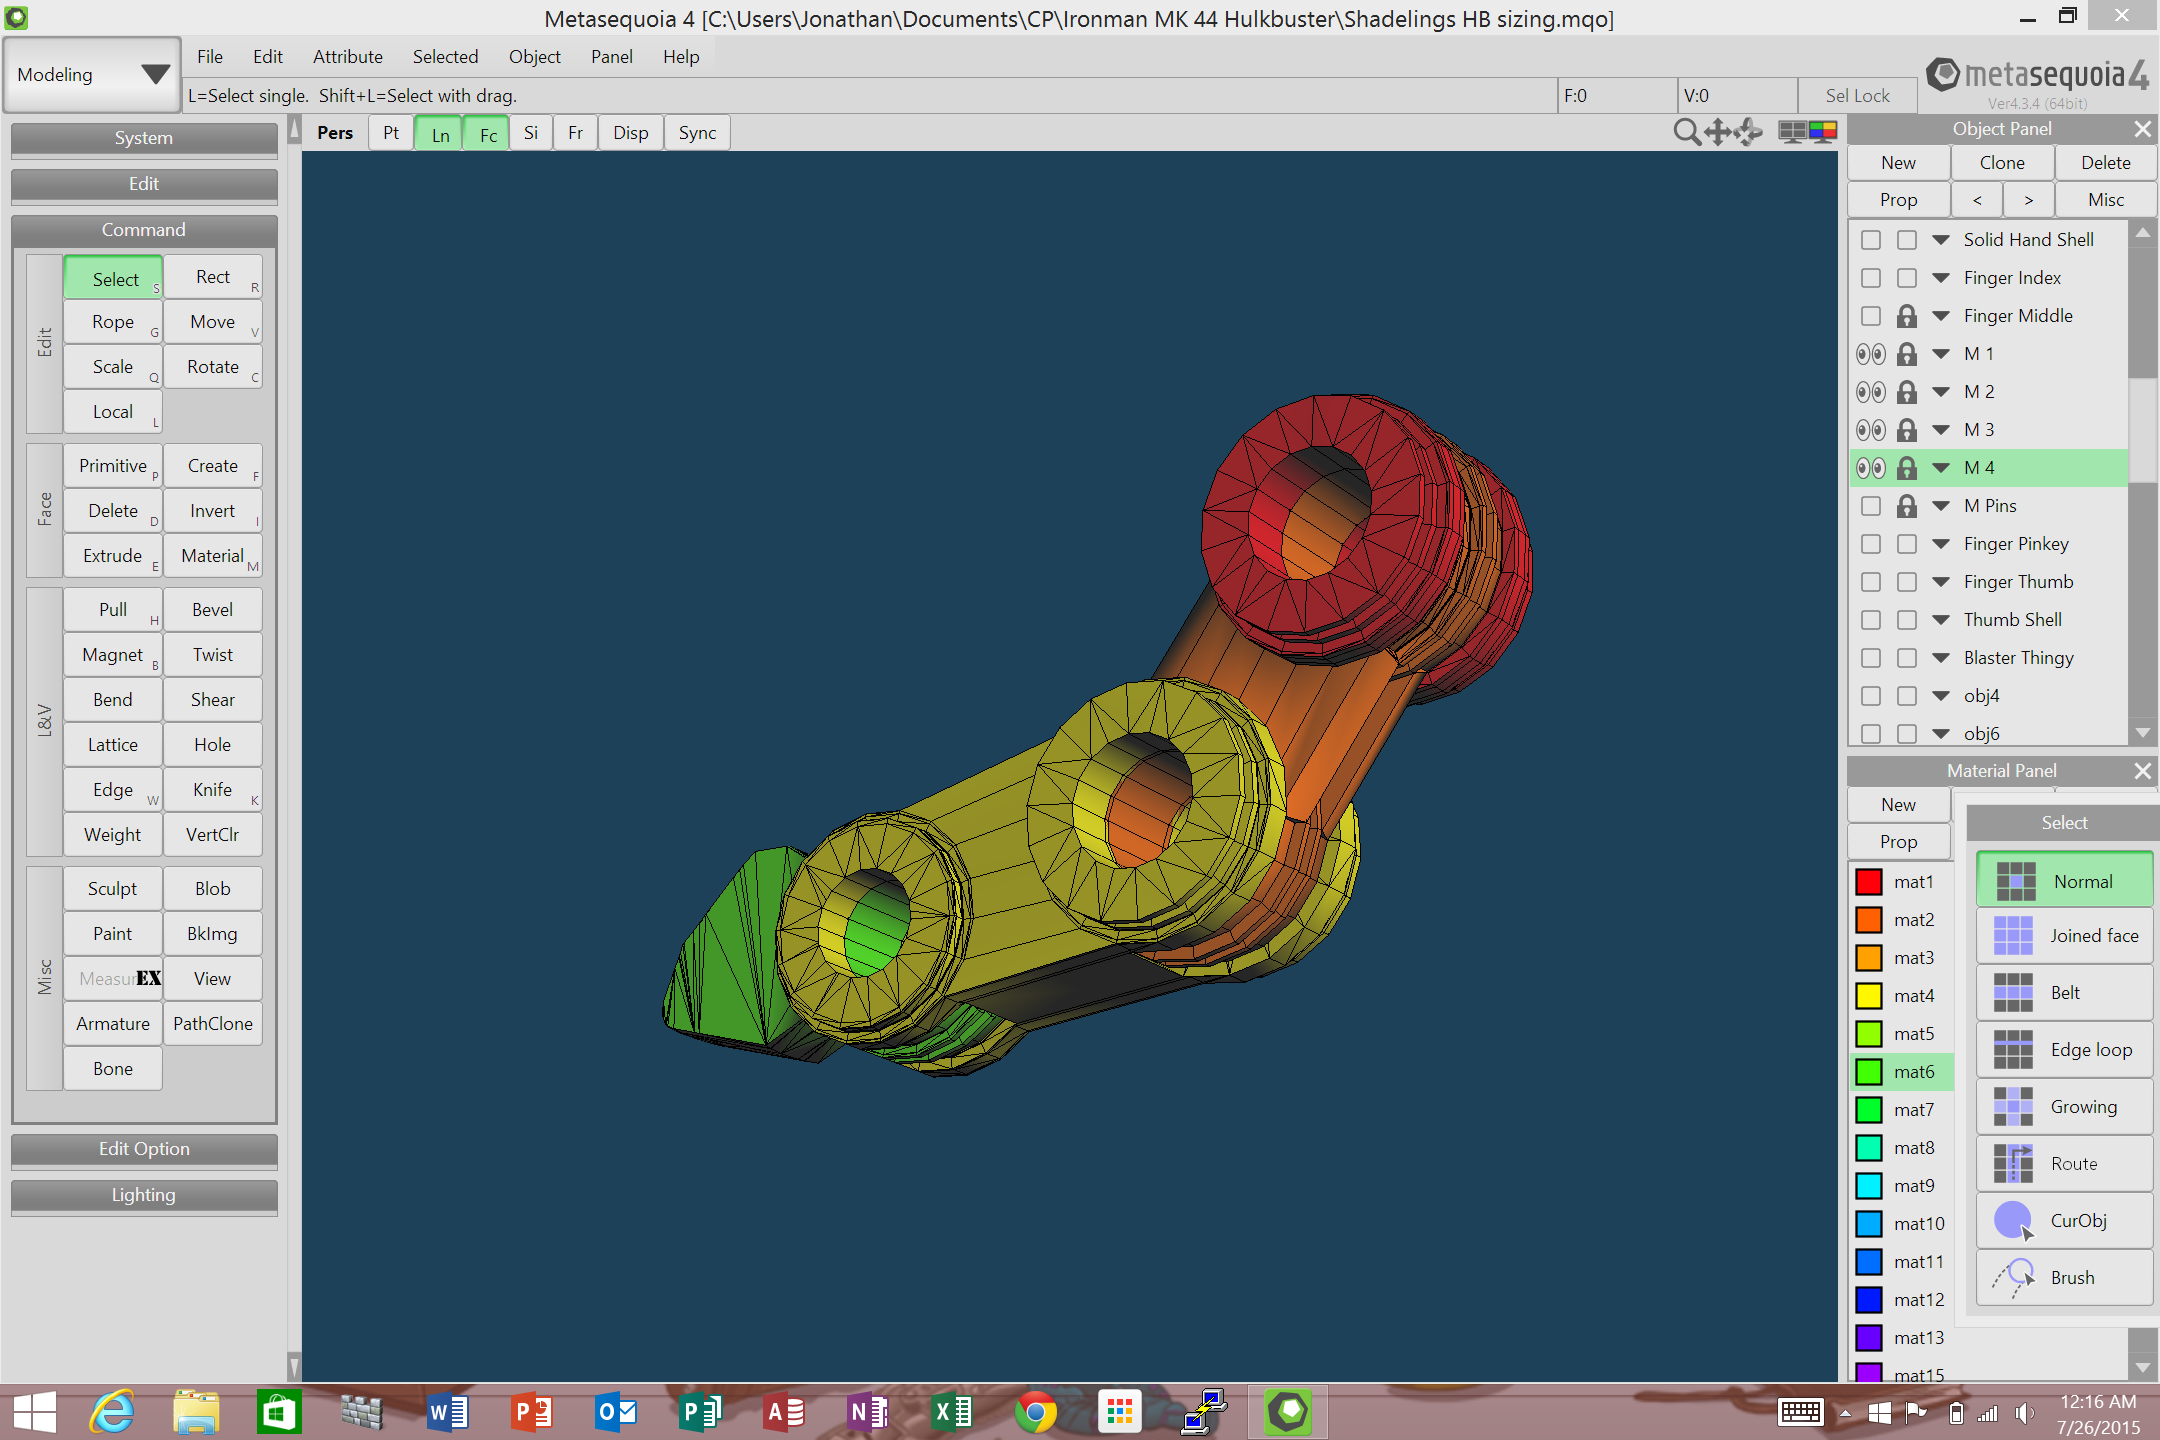Collapse the M 4 object triangle
The image size is (2160, 1440).
(1941, 468)
